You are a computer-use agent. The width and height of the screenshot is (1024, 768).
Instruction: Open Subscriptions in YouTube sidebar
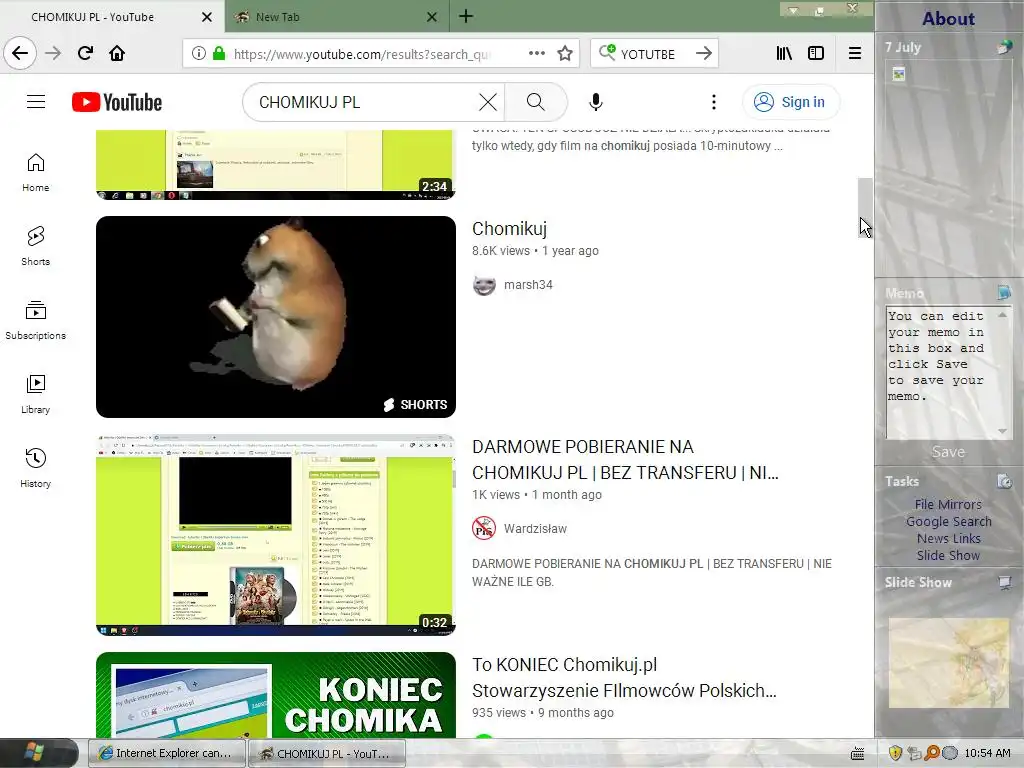35,320
